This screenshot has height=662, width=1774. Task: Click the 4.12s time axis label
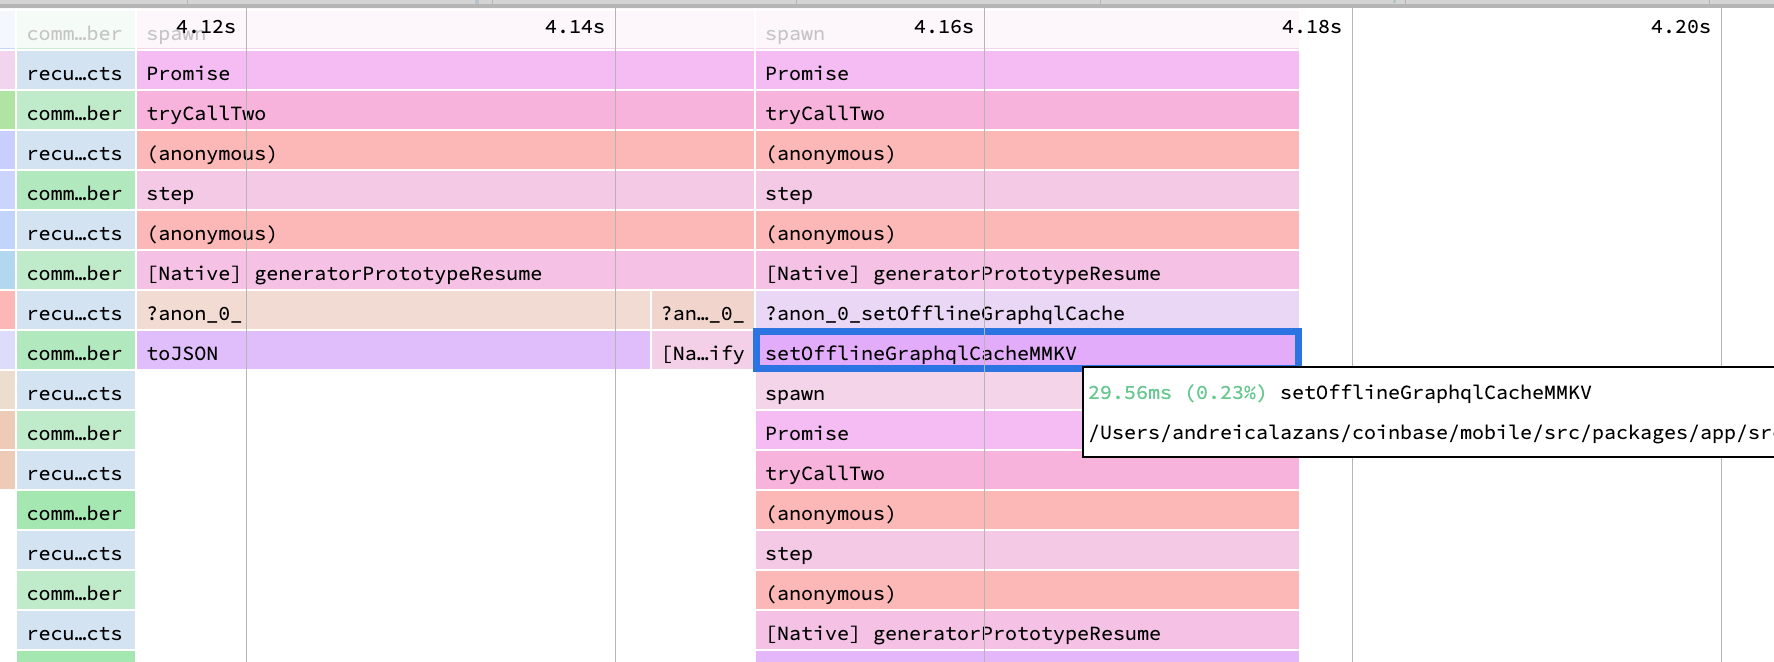pos(206,26)
